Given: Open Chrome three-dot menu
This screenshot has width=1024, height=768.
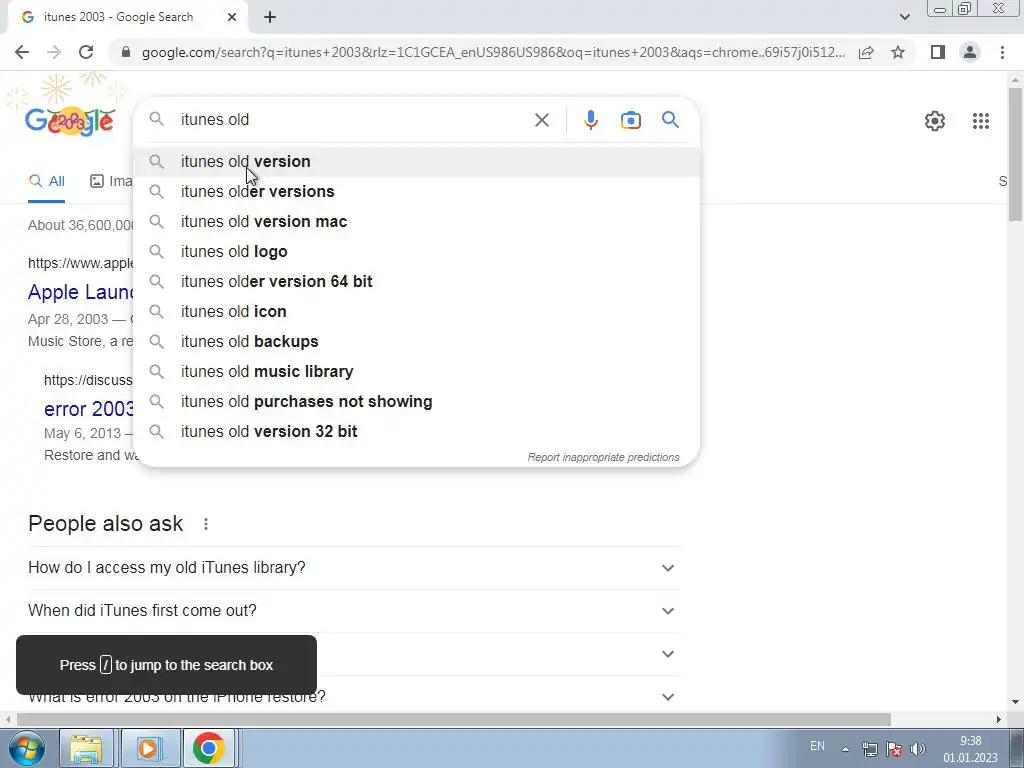Looking at the screenshot, I should (x=1002, y=52).
